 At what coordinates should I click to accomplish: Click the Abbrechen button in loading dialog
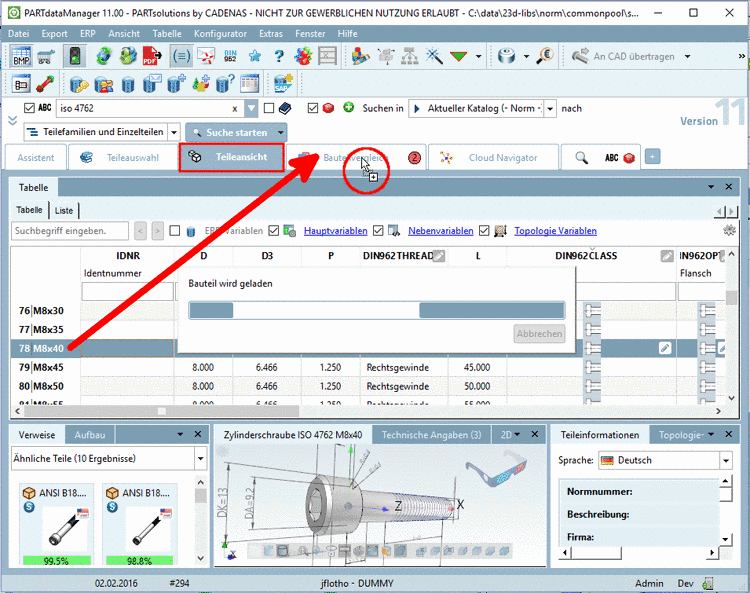[x=540, y=334]
